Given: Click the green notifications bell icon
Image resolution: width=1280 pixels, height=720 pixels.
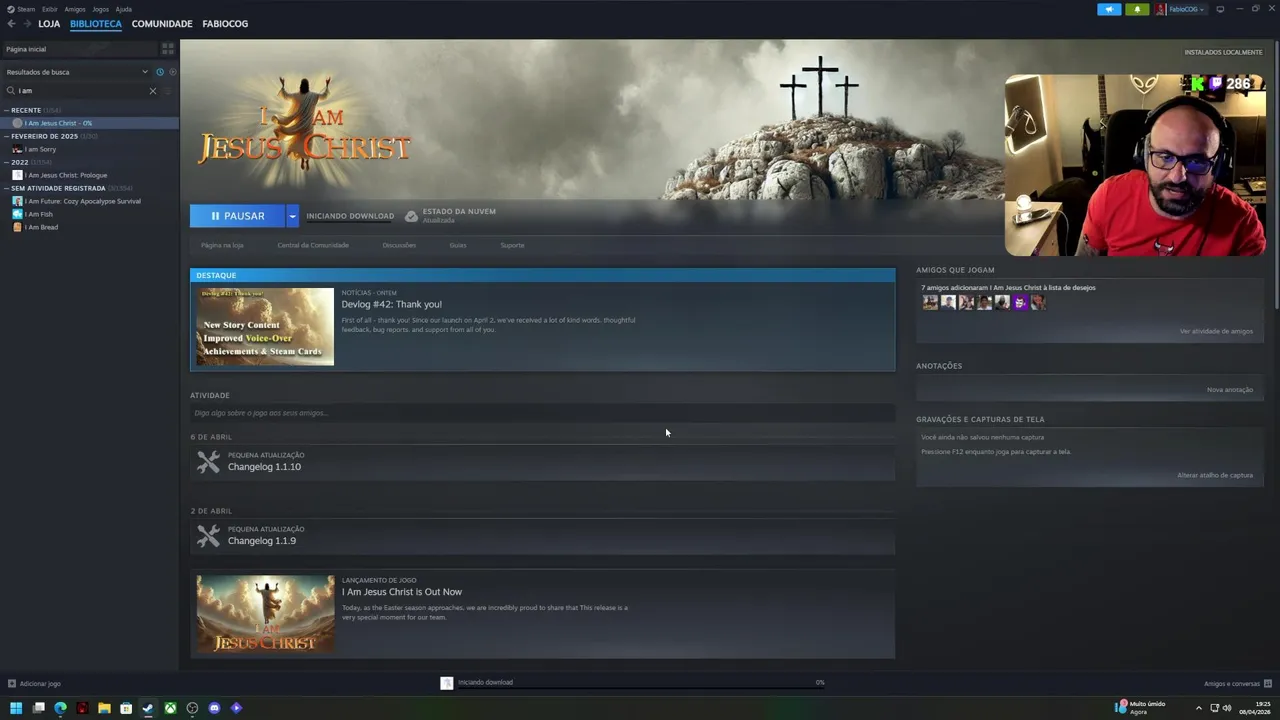Looking at the screenshot, I should coord(1137,9).
